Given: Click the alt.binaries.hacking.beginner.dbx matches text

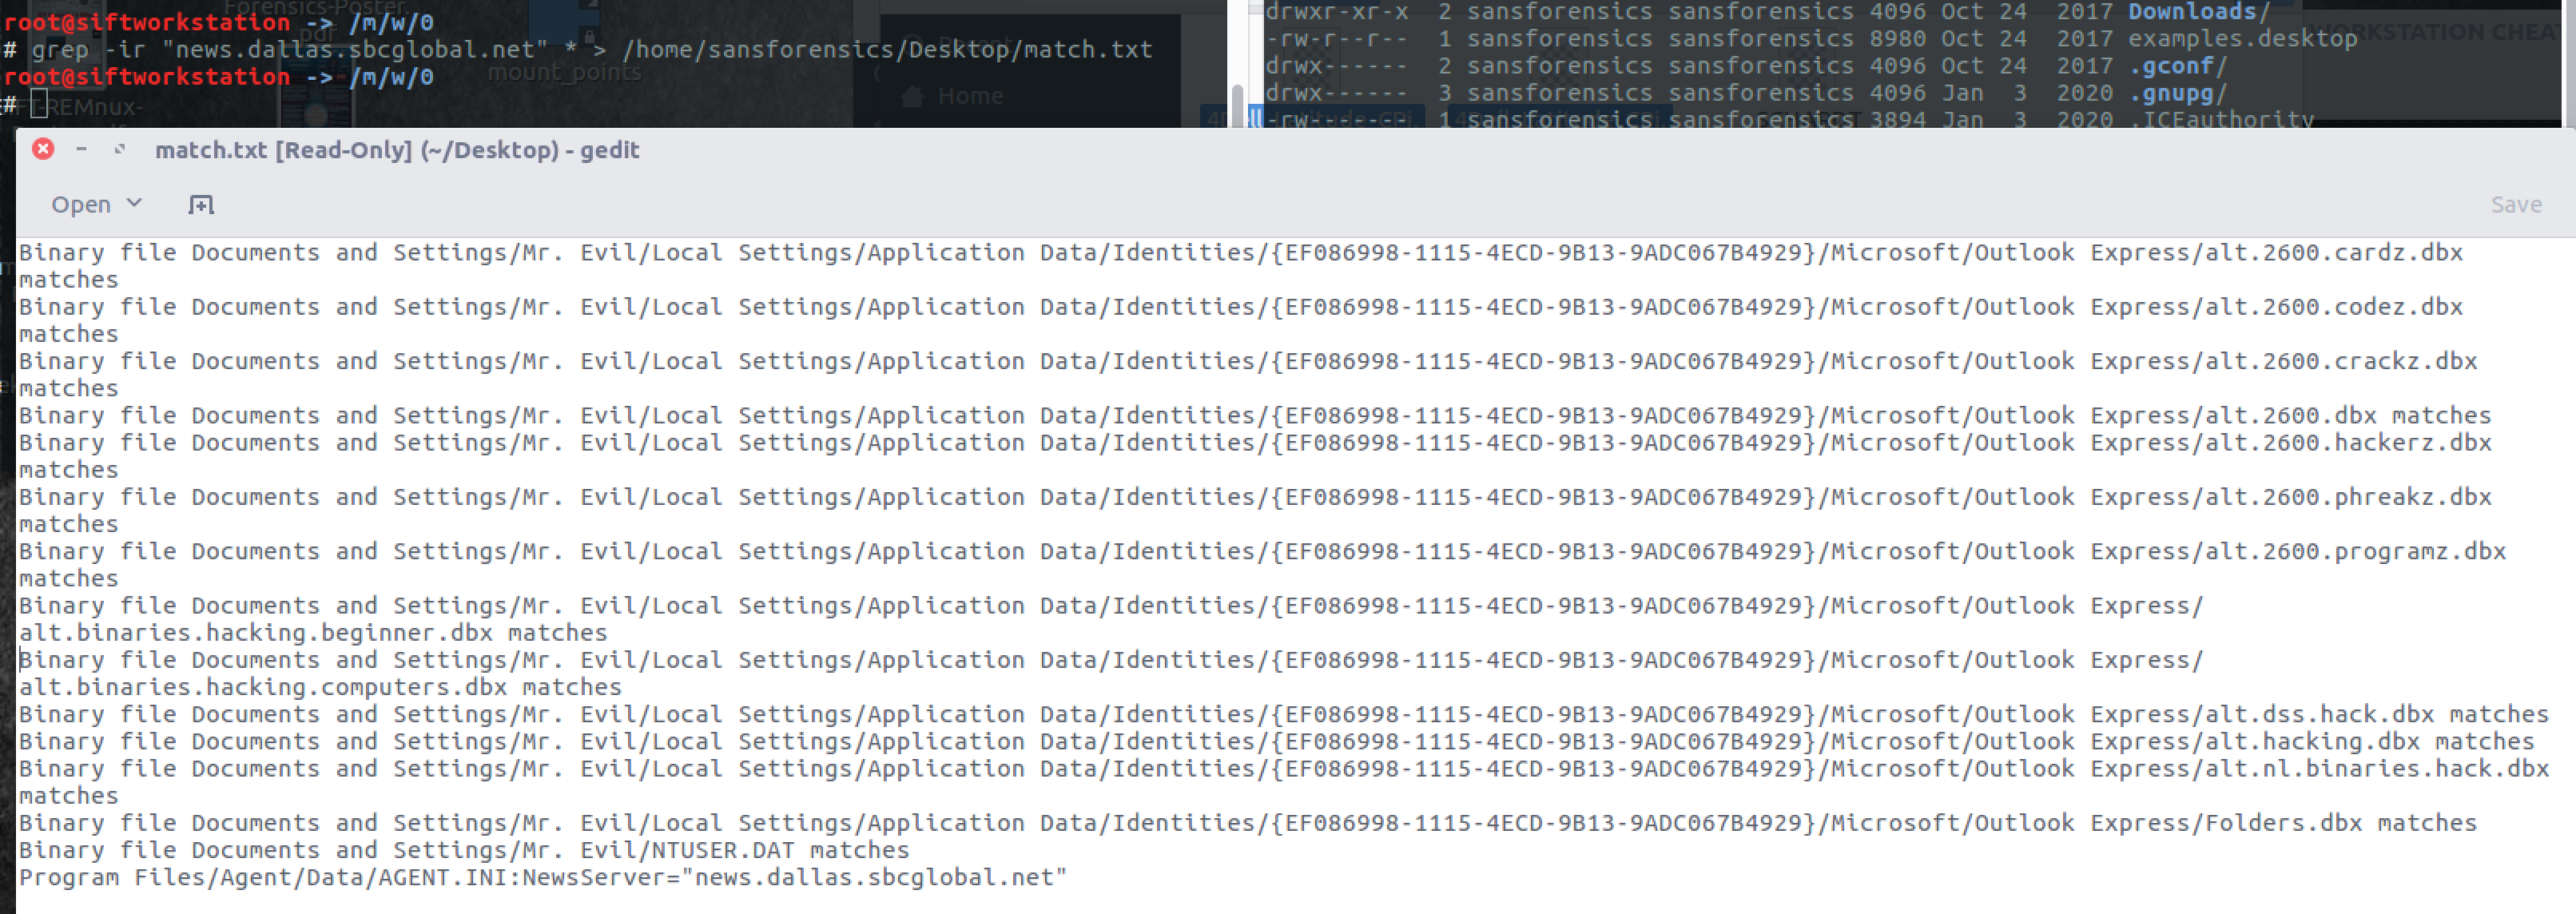Looking at the screenshot, I should [x=313, y=633].
